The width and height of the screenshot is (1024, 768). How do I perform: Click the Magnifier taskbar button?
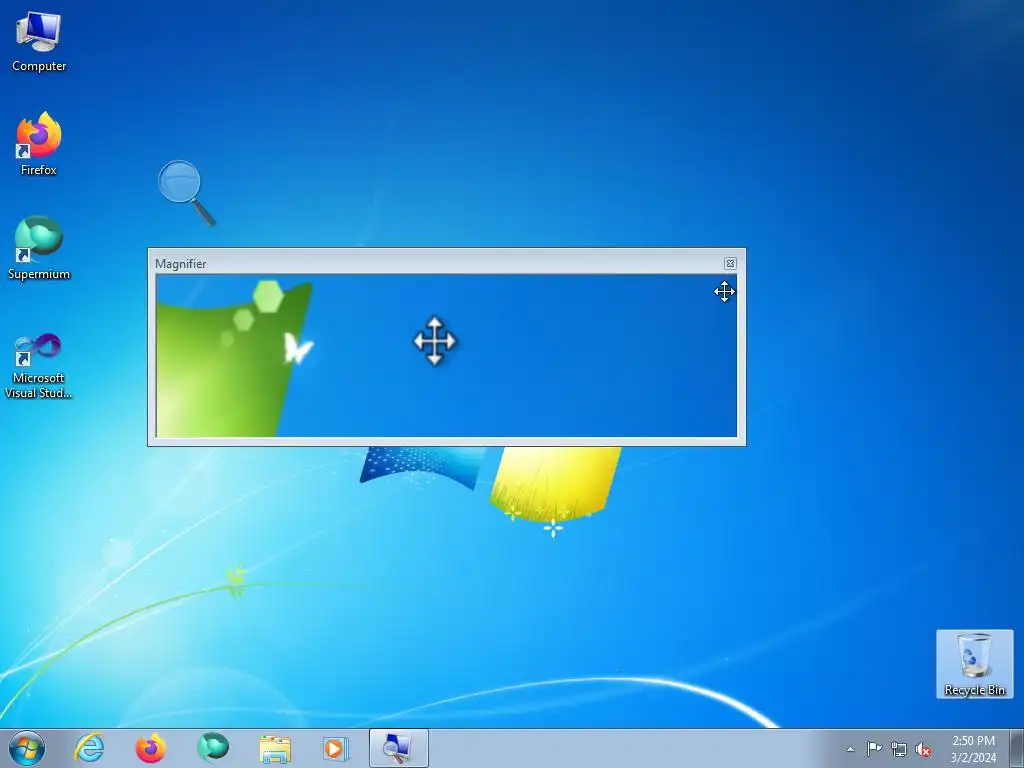point(398,748)
